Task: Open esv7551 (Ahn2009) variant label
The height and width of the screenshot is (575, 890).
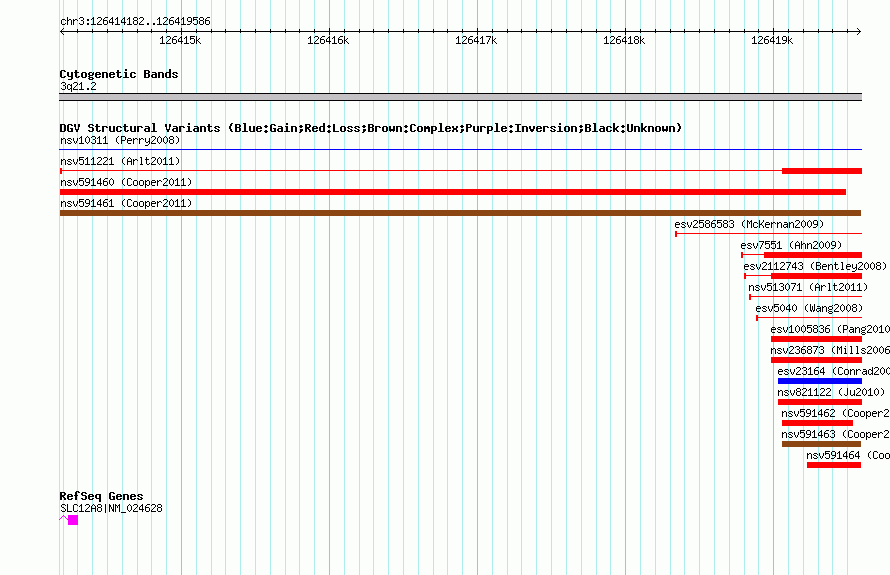Action: coord(791,245)
